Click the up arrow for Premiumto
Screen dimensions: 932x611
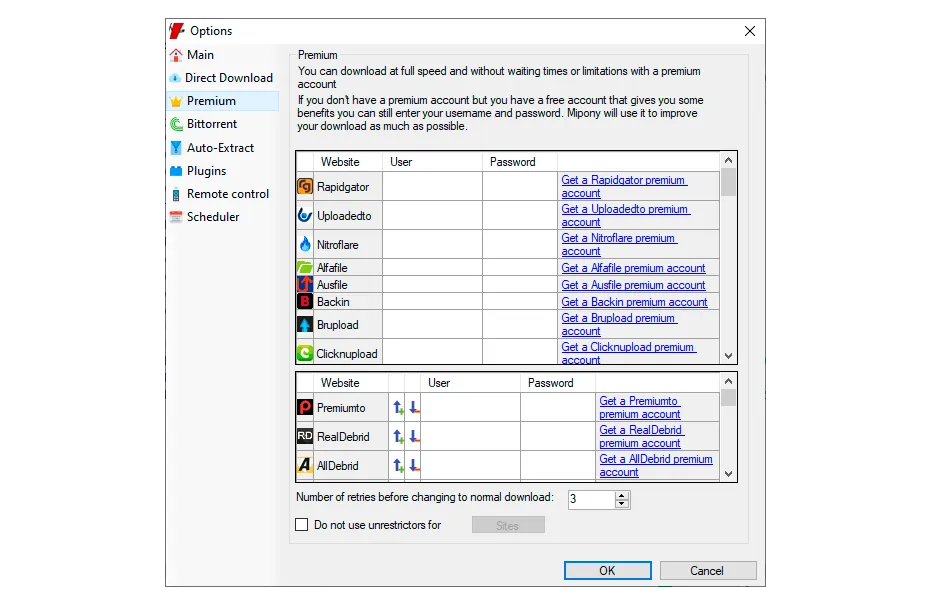pos(398,408)
